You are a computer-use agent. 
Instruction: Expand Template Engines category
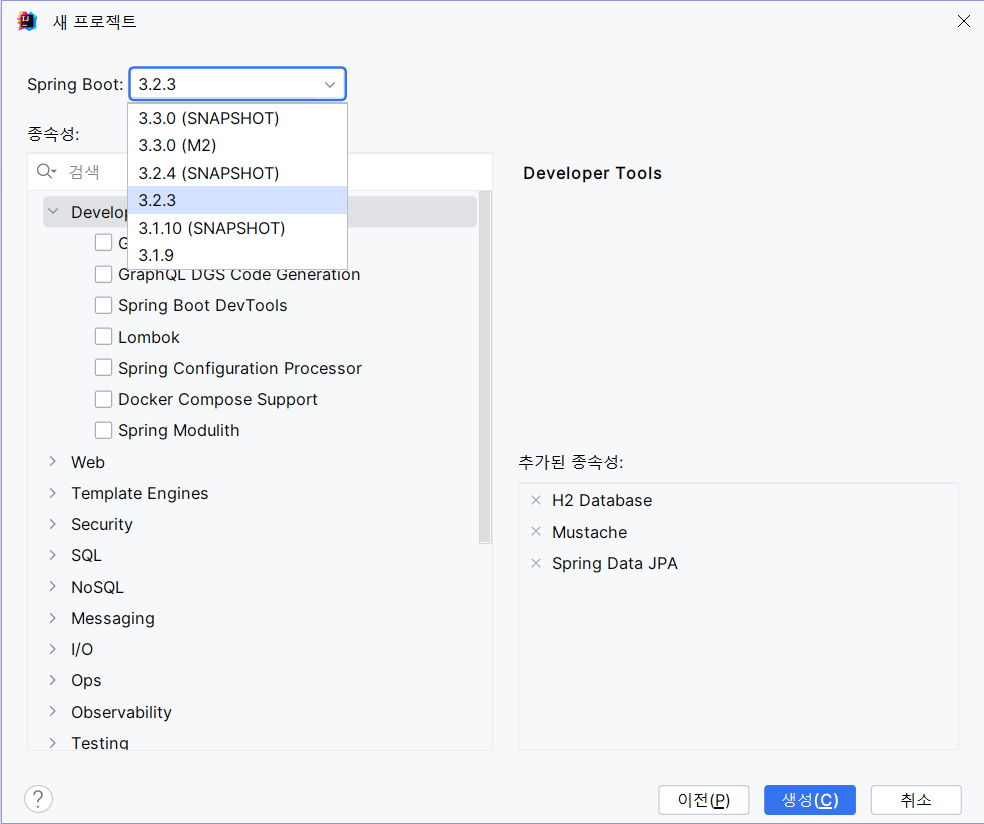[x=53, y=493]
